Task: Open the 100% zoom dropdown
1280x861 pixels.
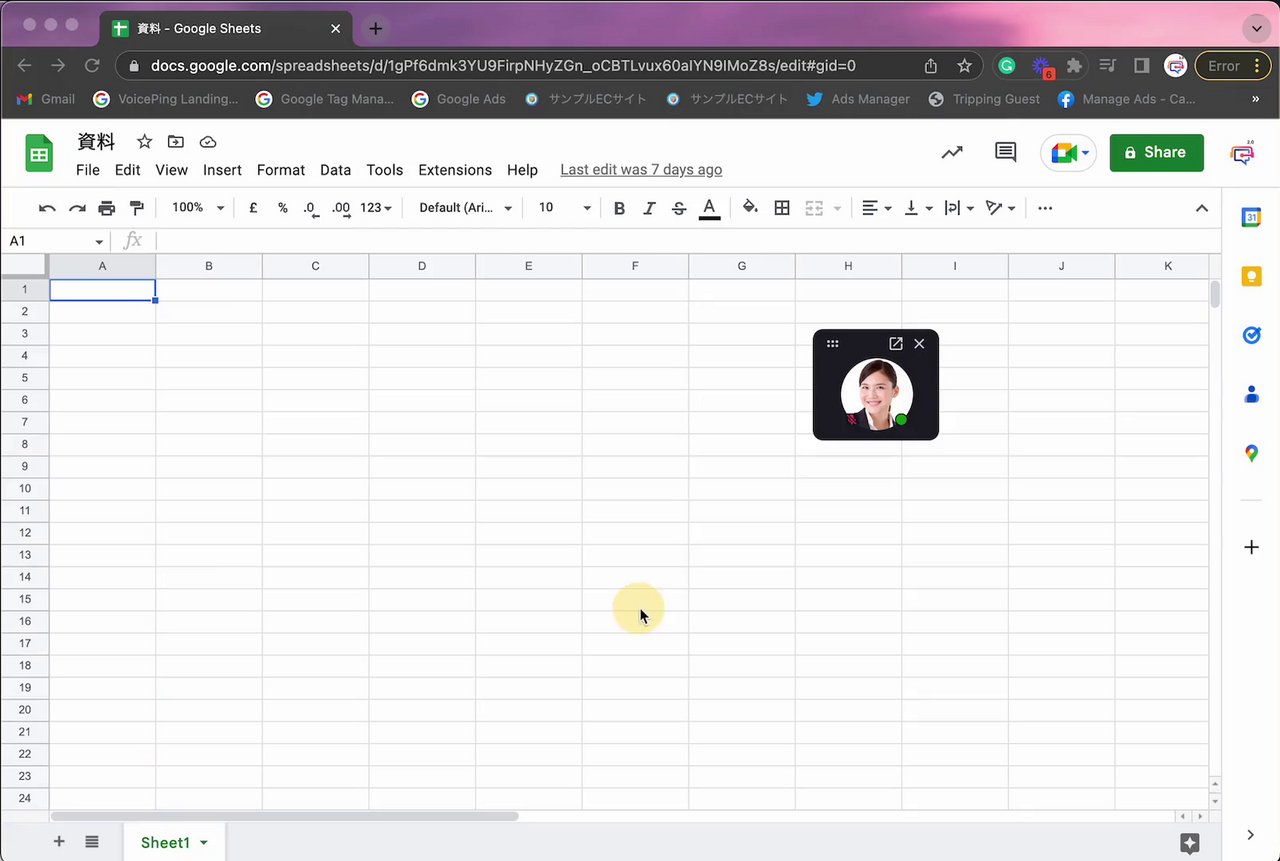Action: 198,208
